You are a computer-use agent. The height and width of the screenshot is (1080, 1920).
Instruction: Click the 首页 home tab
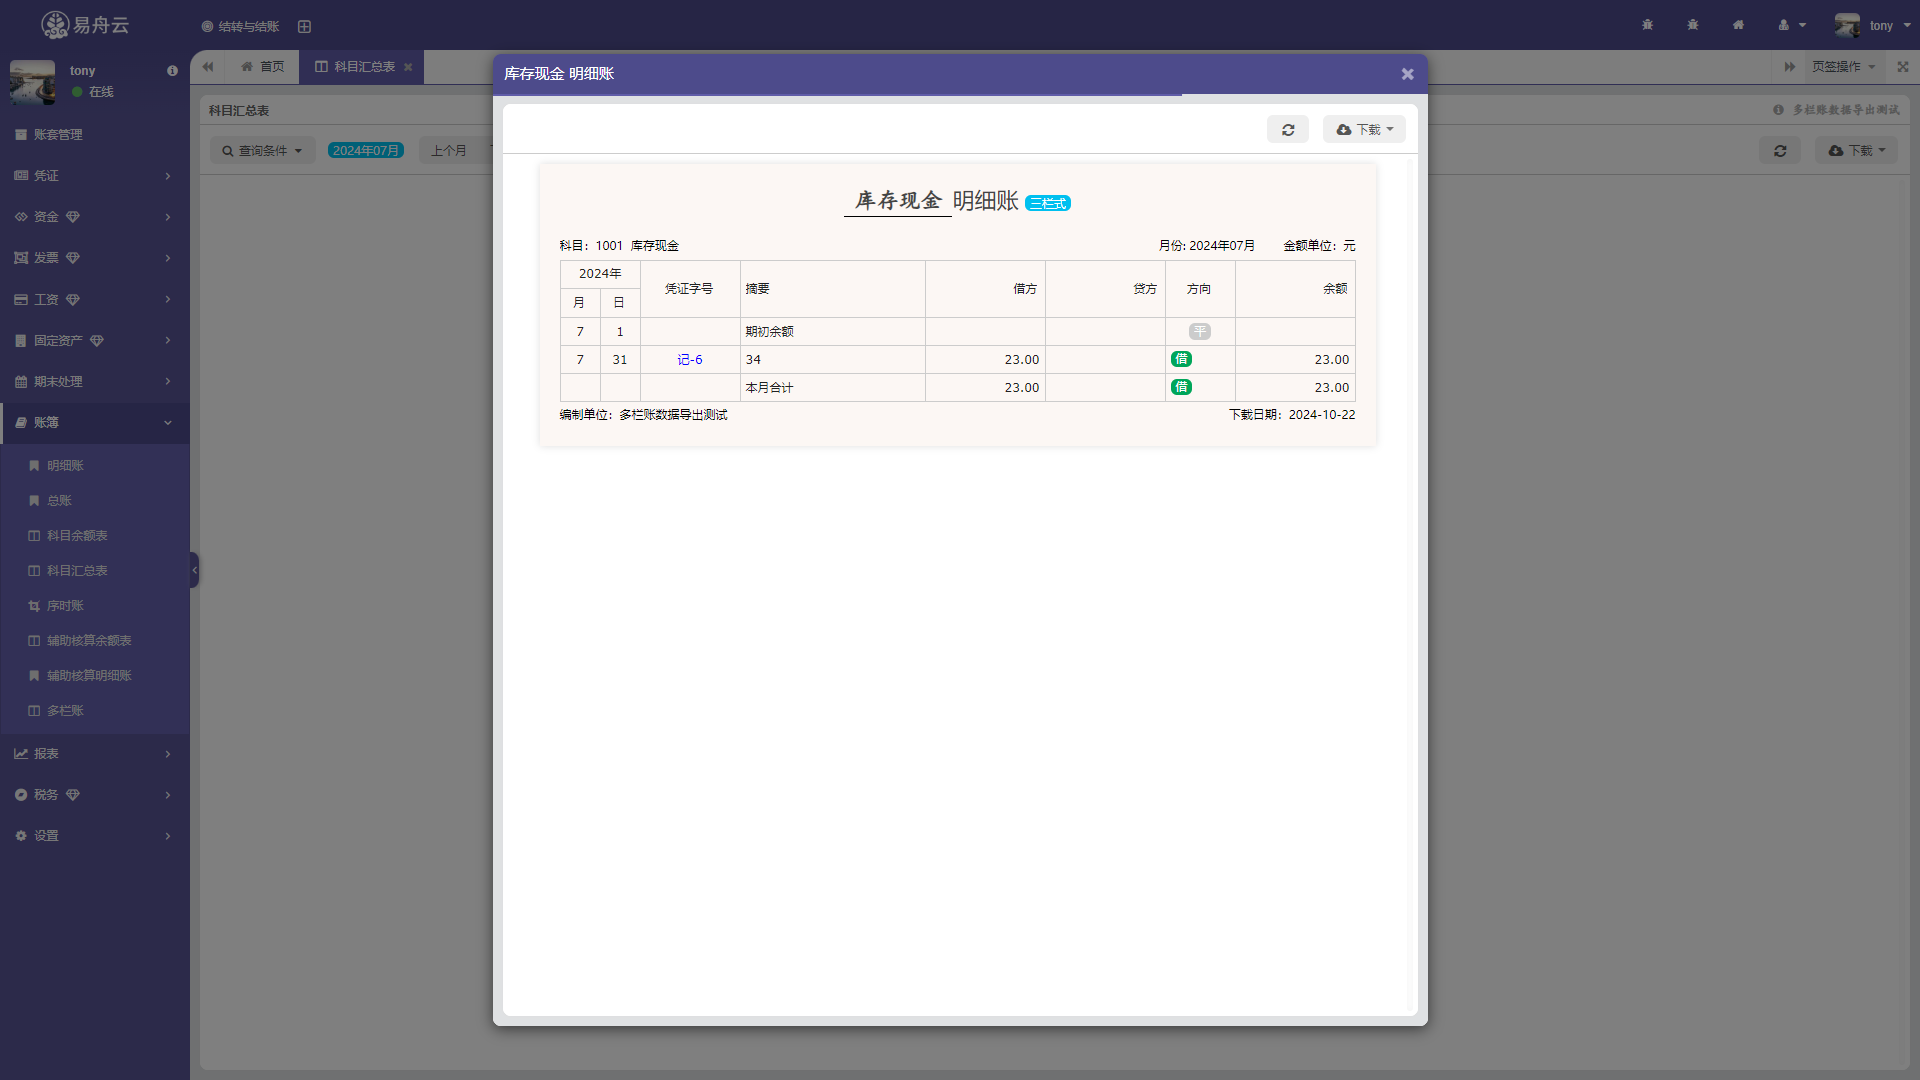tap(263, 67)
